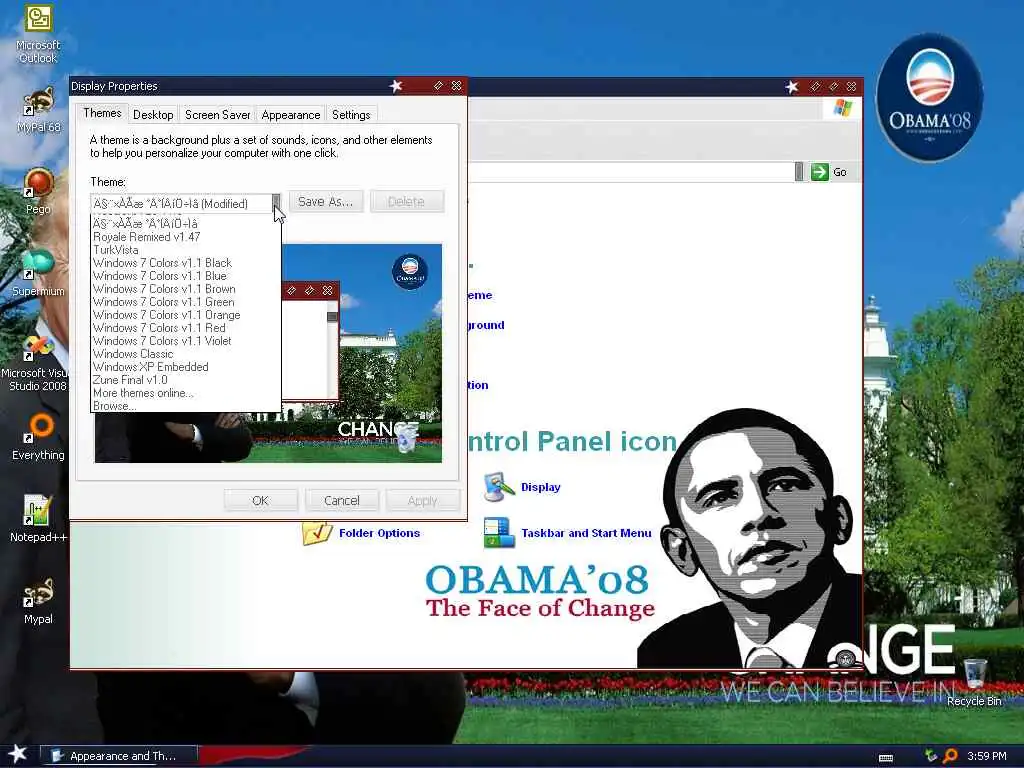Viewport: 1024px width, 768px height.
Task: Click the star icon in Control Panel title bar
Action: pyautogui.click(x=792, y=86)
